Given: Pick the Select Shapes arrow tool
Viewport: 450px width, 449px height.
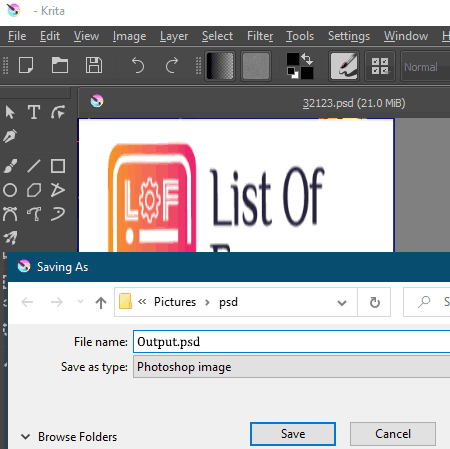Looking at the screenshot, I should coord(10,112).
